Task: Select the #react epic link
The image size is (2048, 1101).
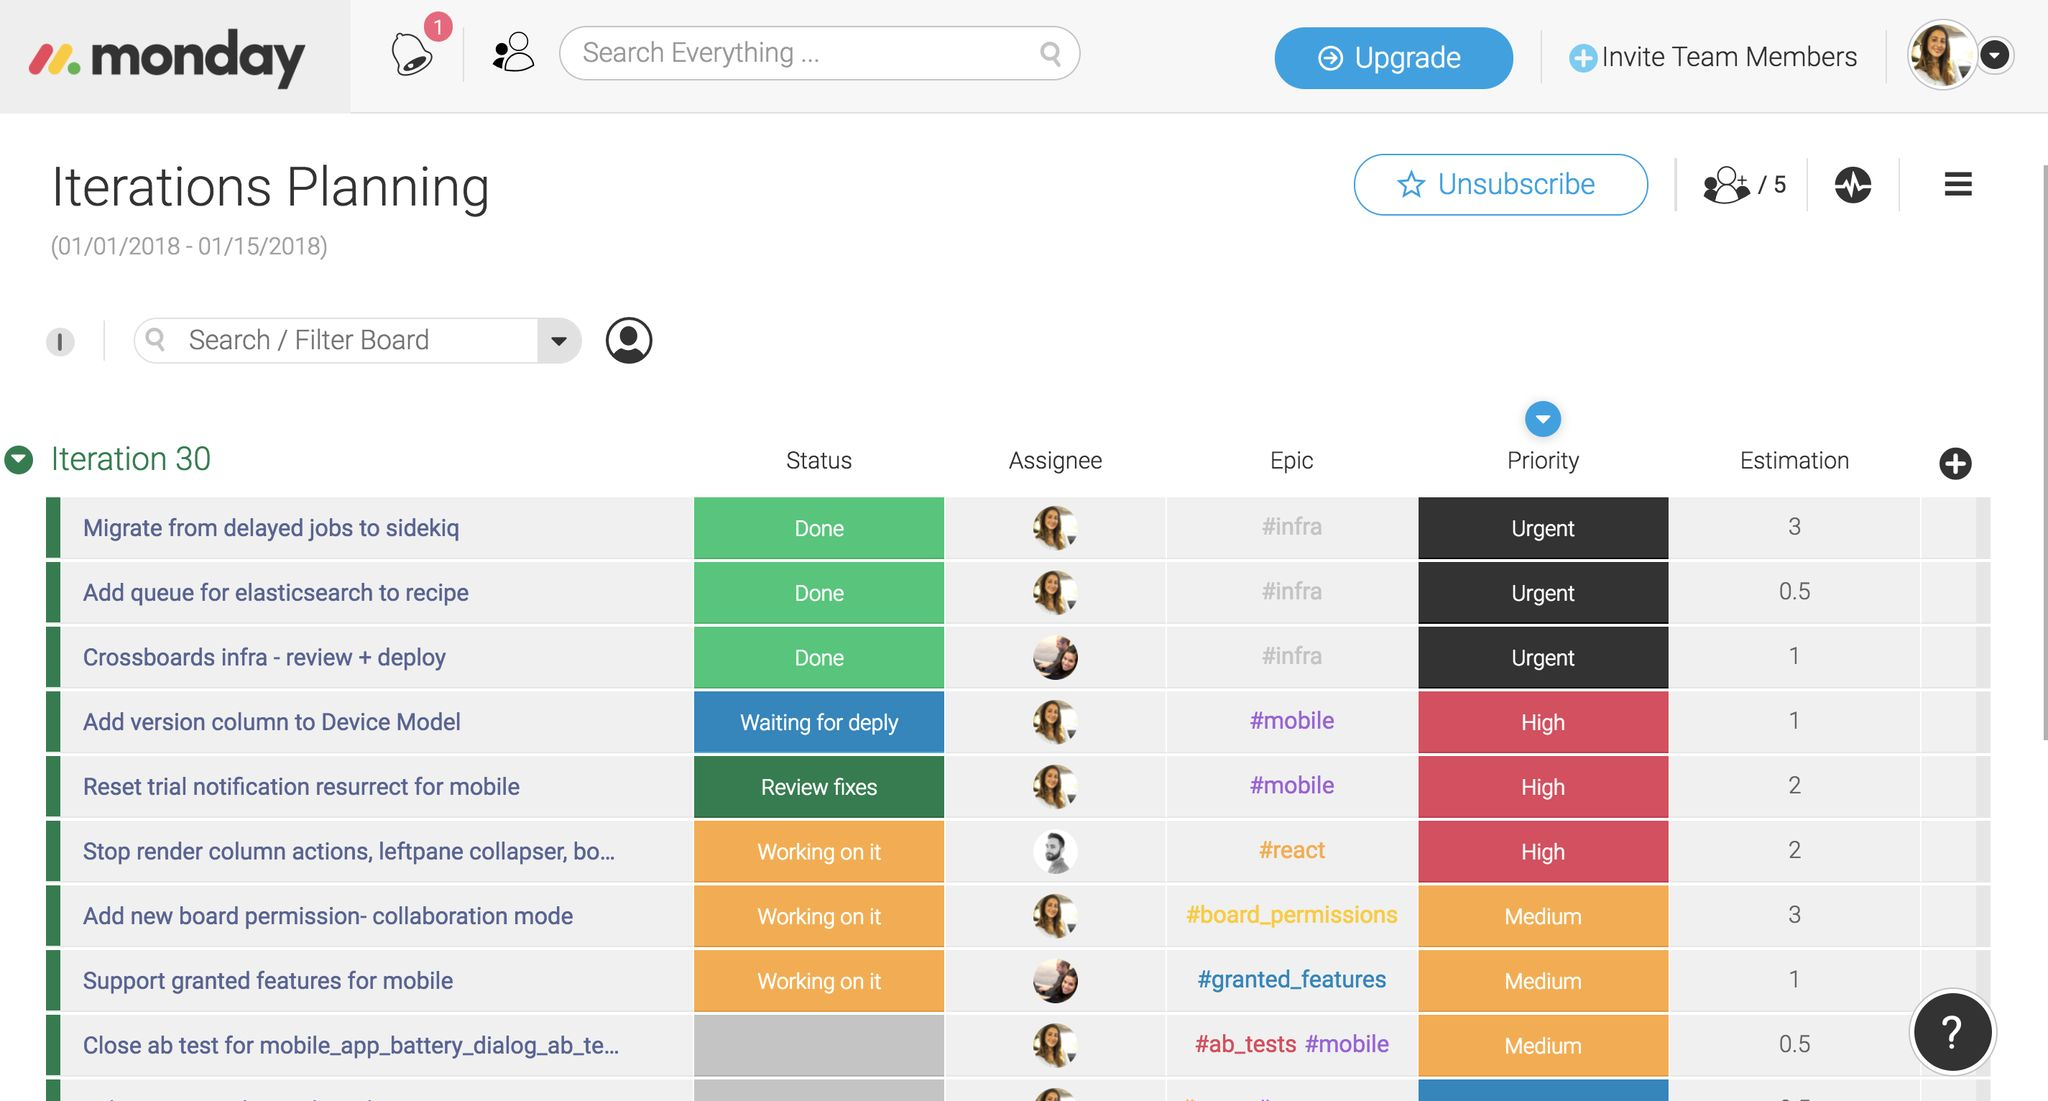Action: point(1290,850)
